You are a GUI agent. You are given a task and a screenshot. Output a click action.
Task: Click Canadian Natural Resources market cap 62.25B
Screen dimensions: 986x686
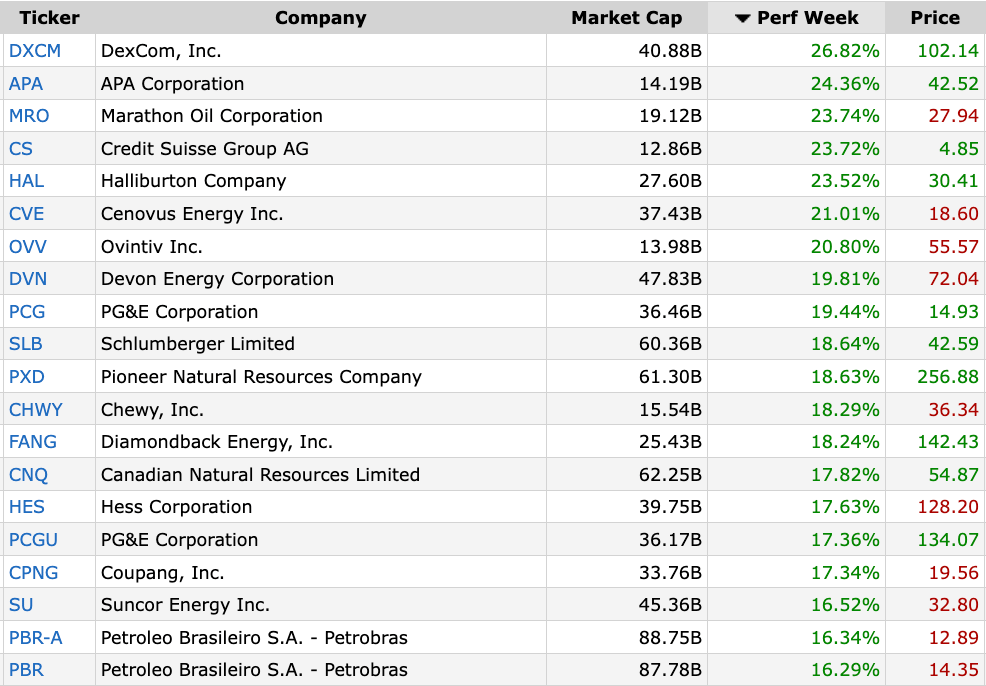[670, 475]
